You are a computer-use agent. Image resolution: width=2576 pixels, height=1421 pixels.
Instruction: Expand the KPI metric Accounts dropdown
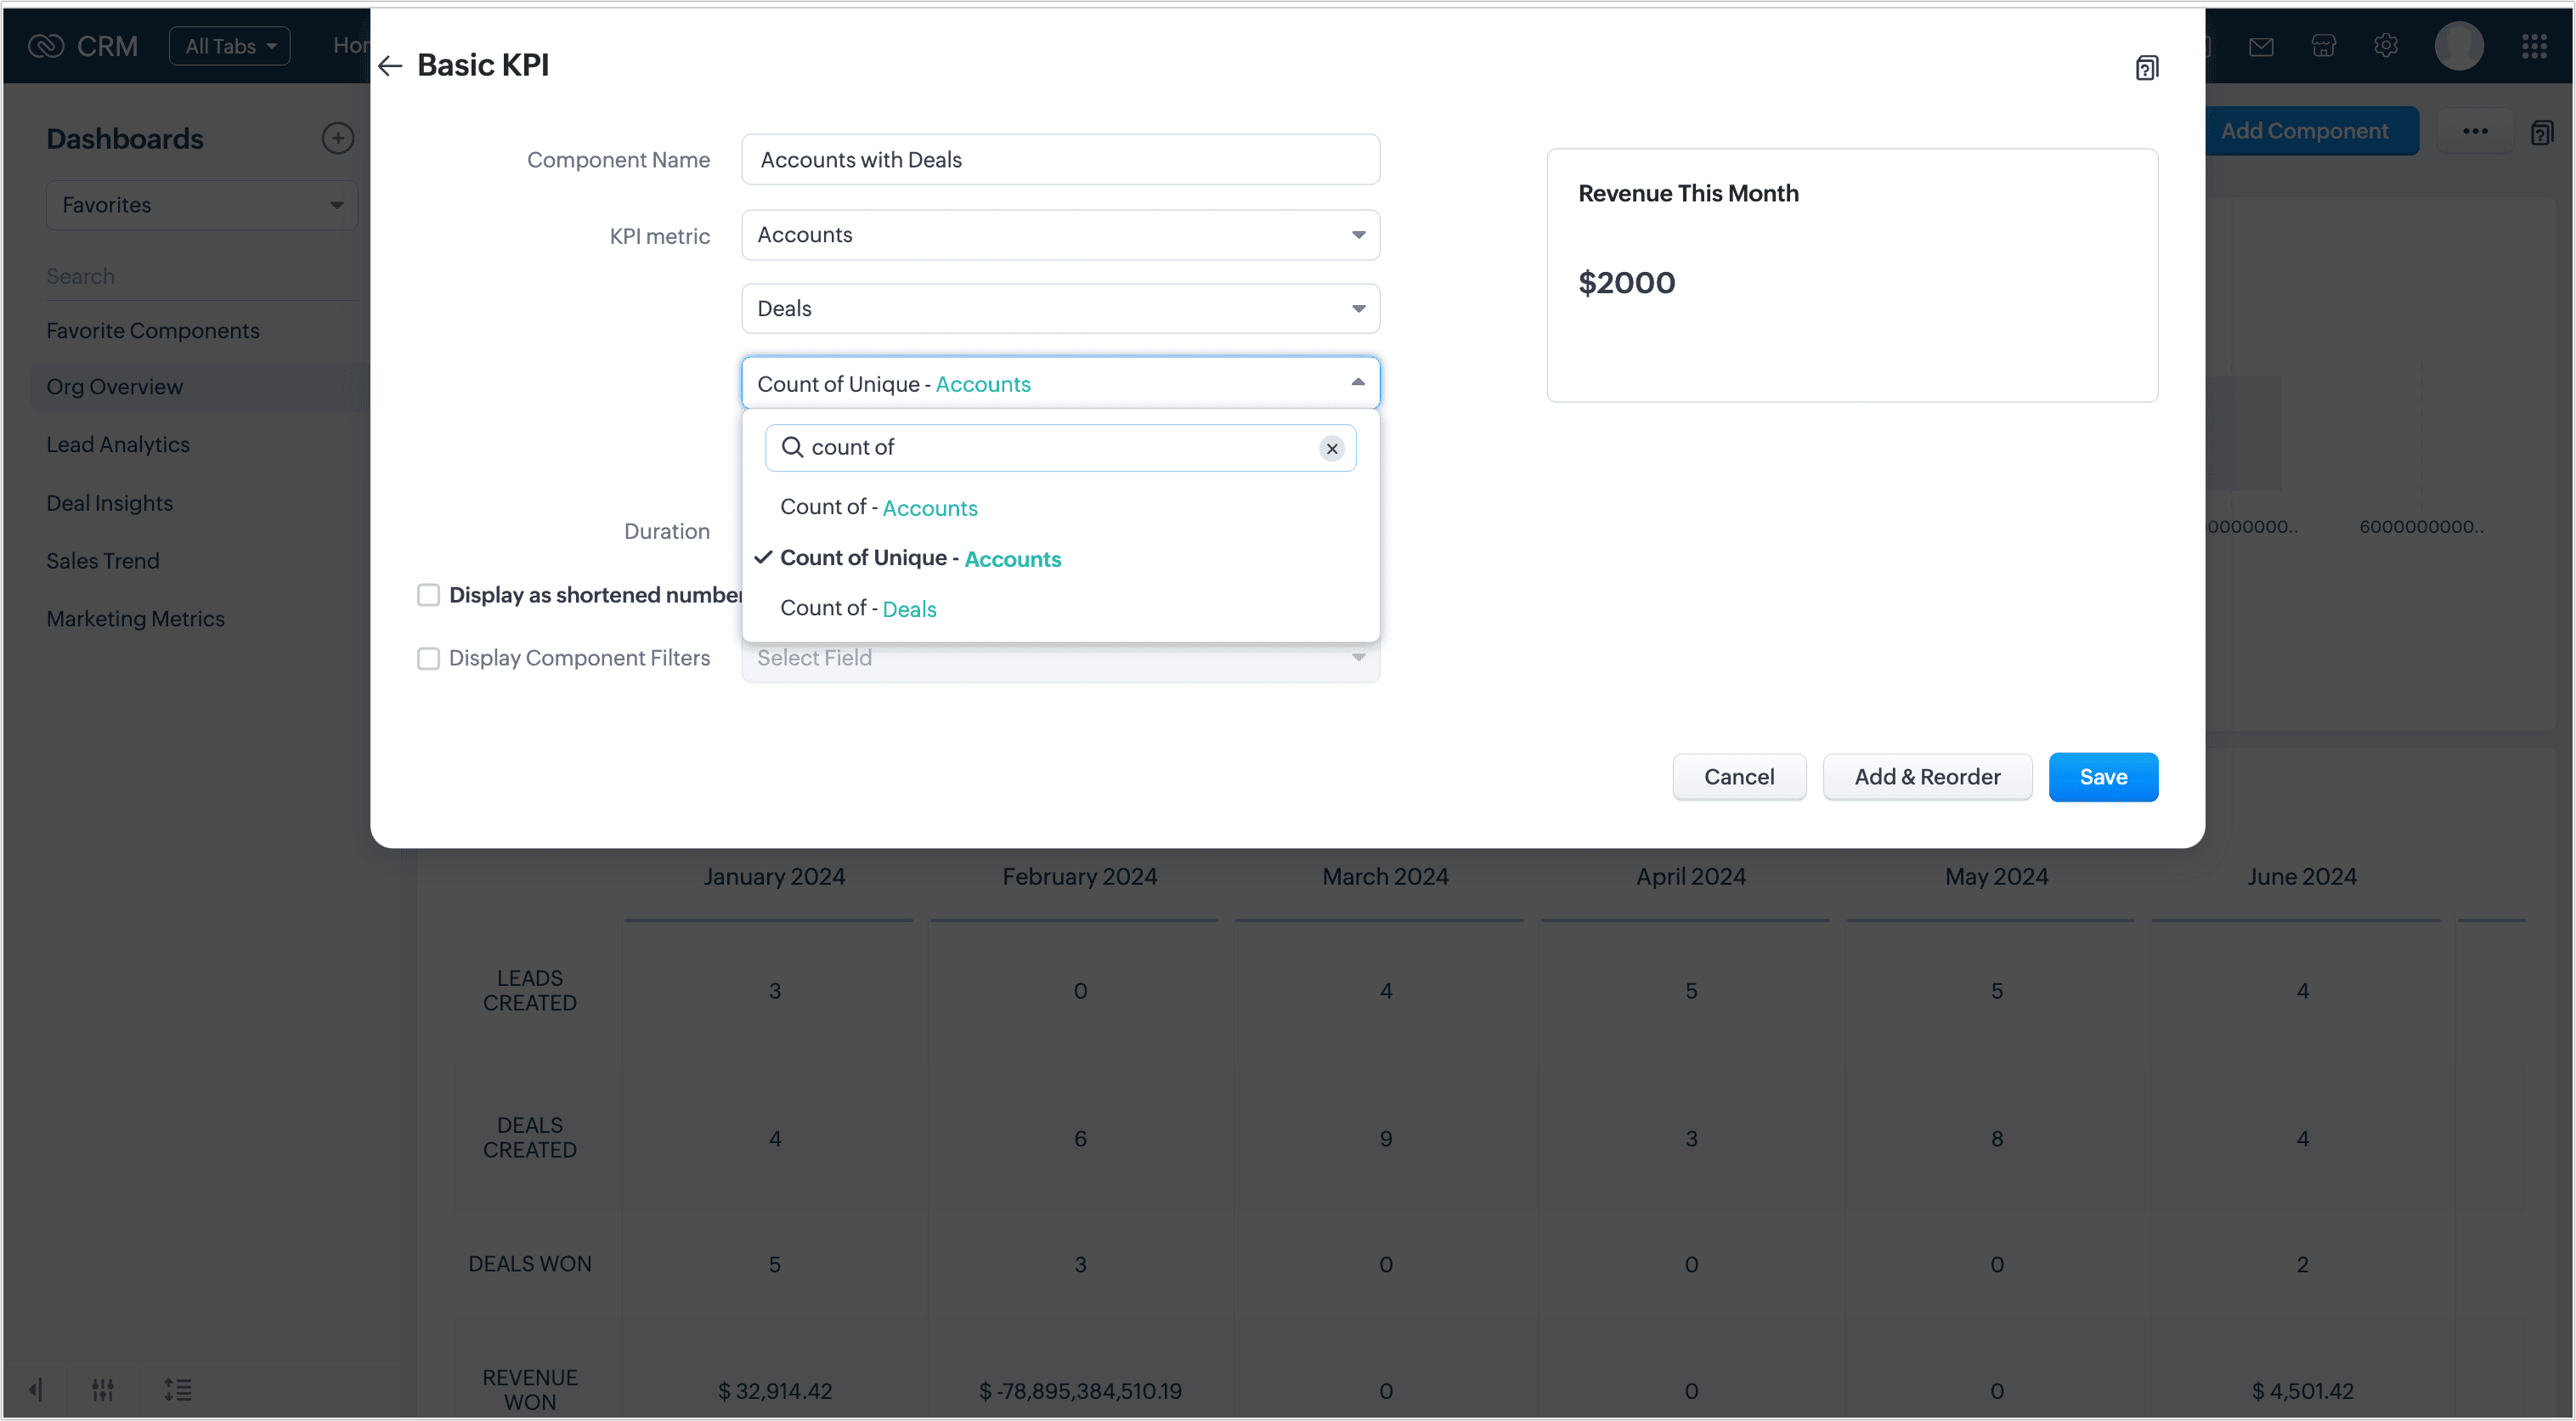tap(1060, 235)
